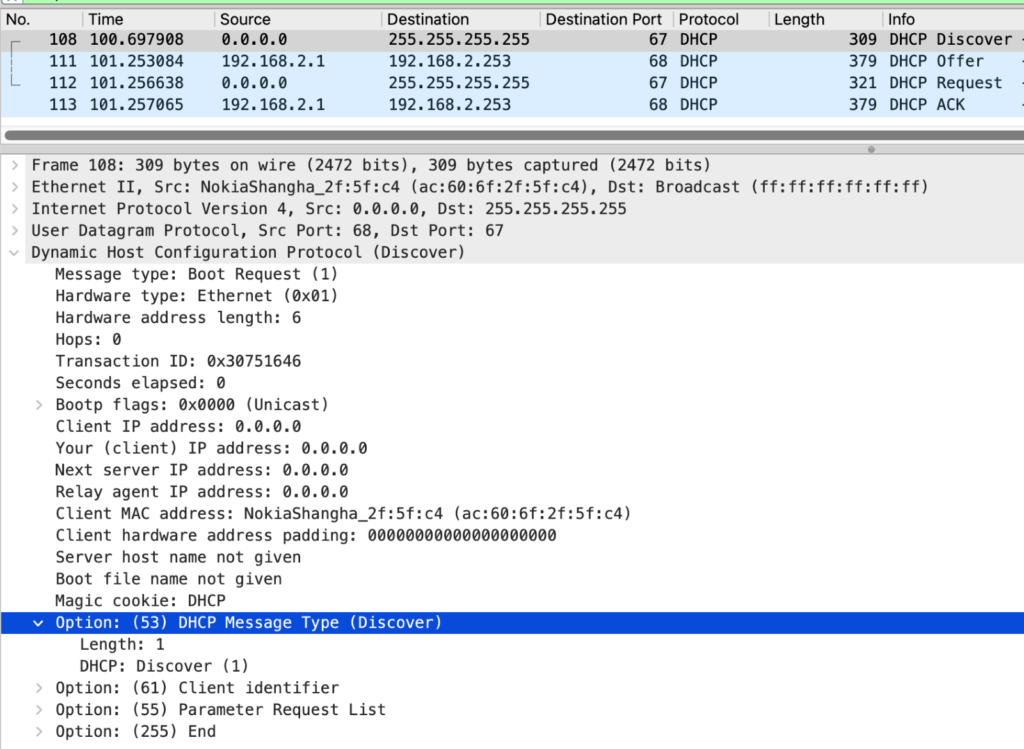Expand Option 55 Parameter Request List
Image resolution: width=1024 pixels, height=749 pixels.
point(38,709)
